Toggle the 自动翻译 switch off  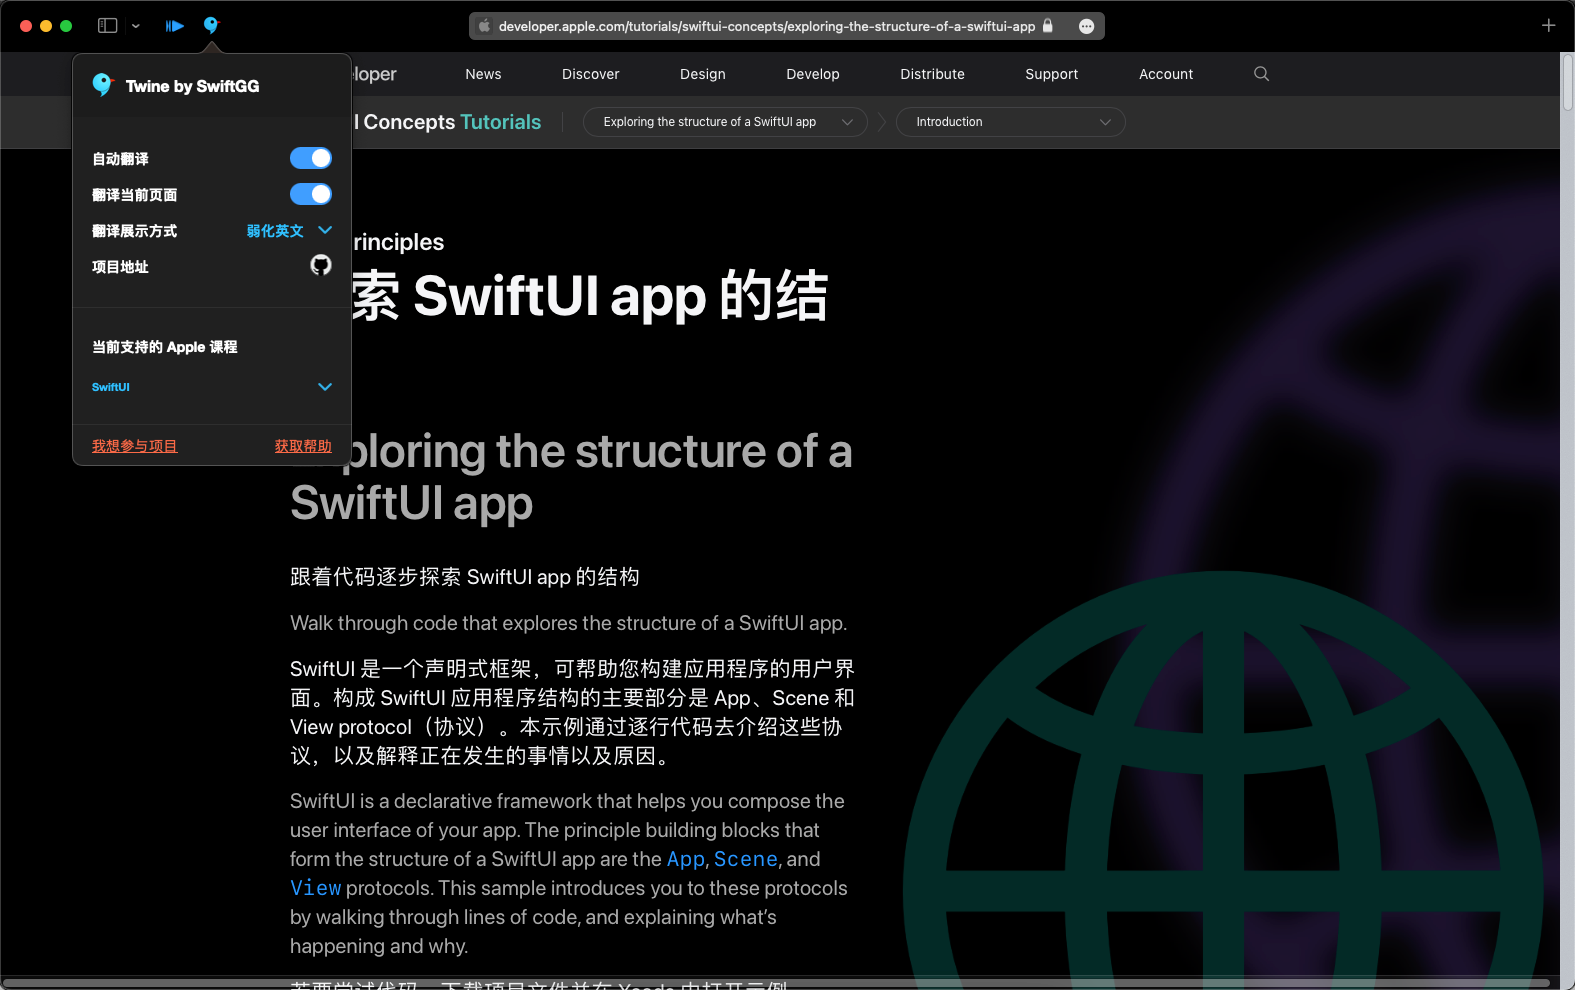point(311,158)
